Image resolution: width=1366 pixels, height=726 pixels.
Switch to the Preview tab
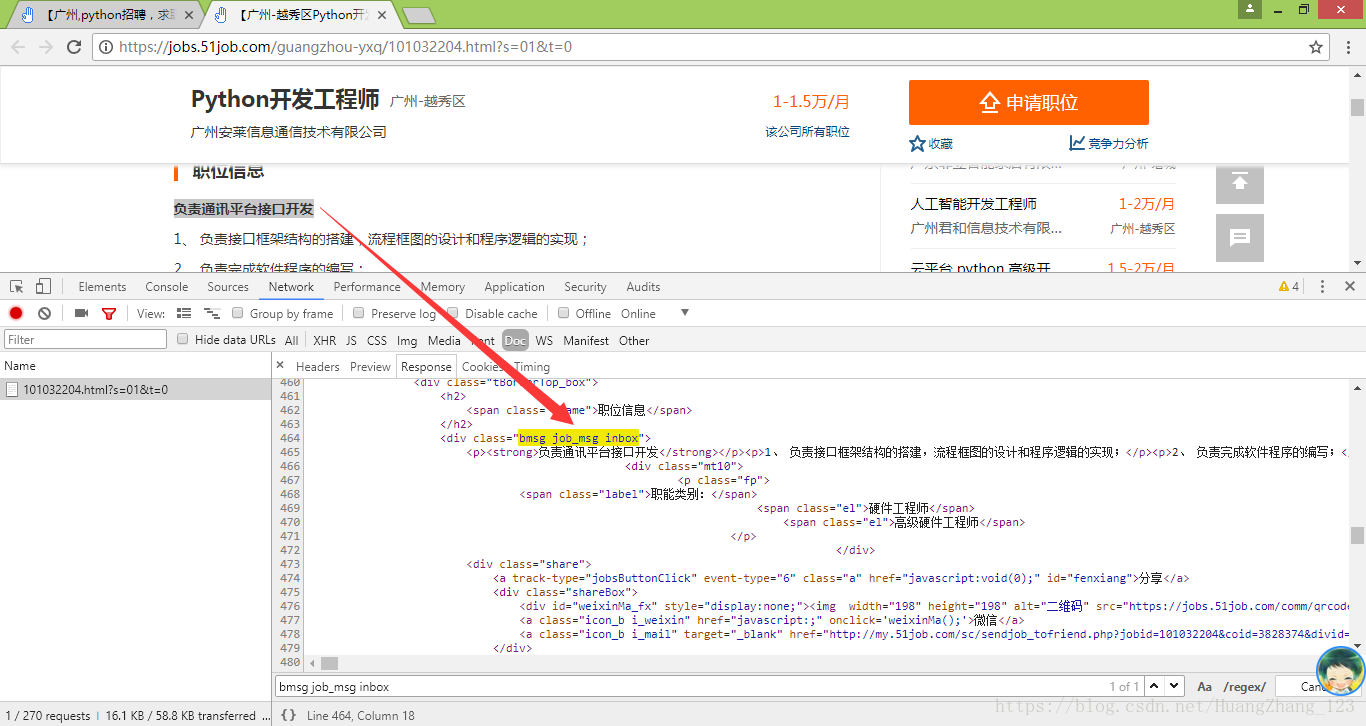(x=370, y=367)
